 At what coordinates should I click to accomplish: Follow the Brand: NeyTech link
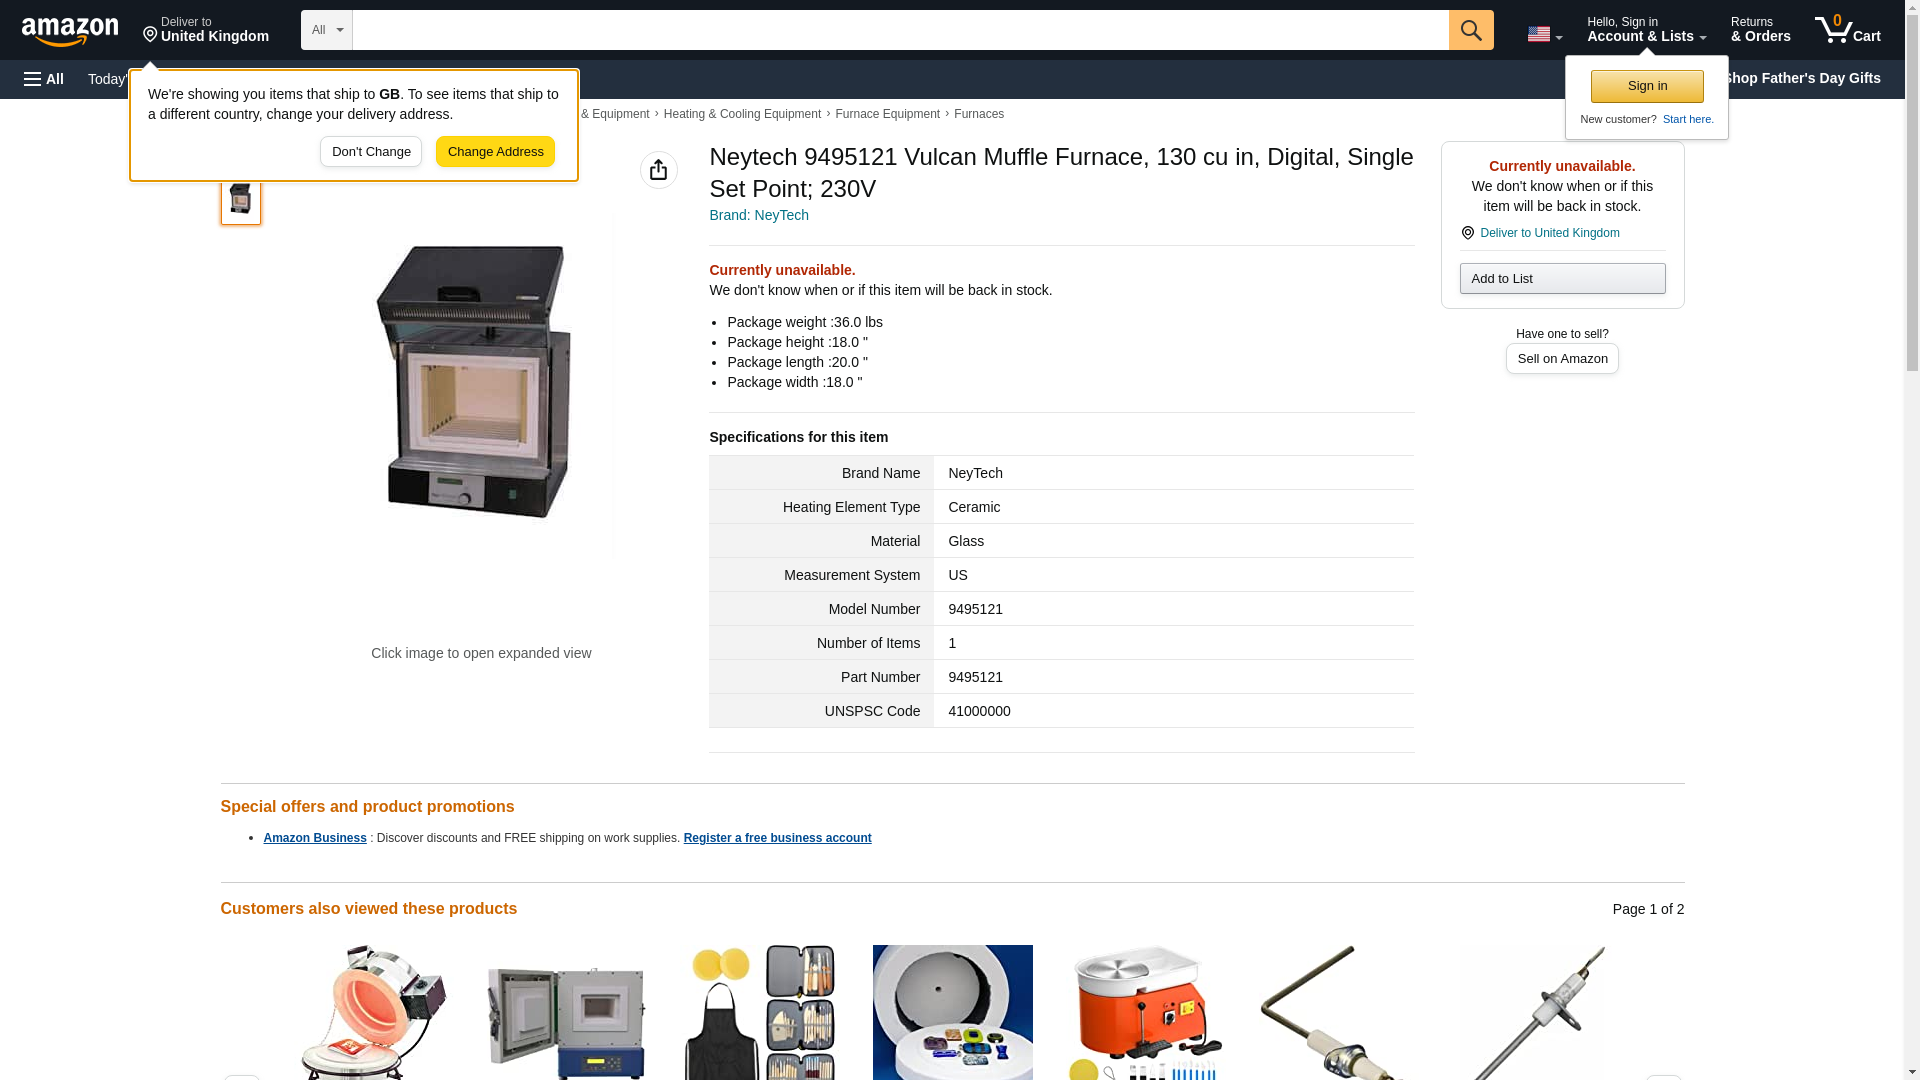click(759, 215)
